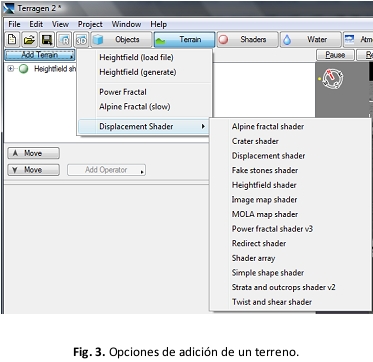Image resolution: width=373 pixels, height=362 pixels.
Task: Click the Pause preview button
Action: pyautogui.click(x=335, y=55)
